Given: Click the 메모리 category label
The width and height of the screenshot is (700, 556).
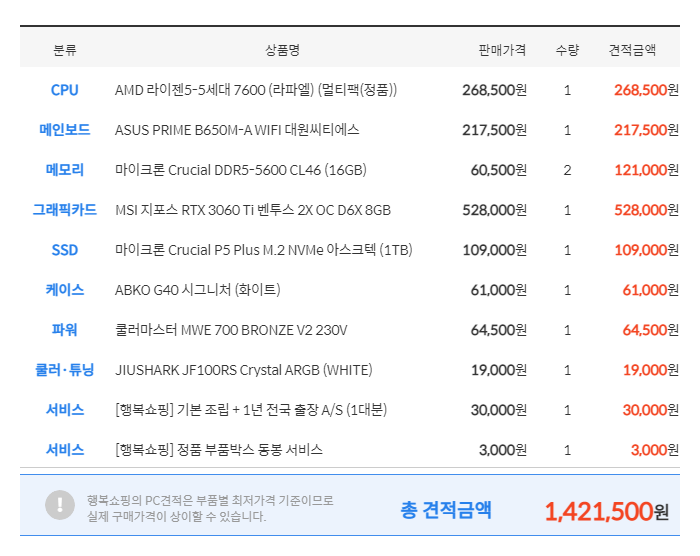Looking at the screenshot, I should point(65,170).
